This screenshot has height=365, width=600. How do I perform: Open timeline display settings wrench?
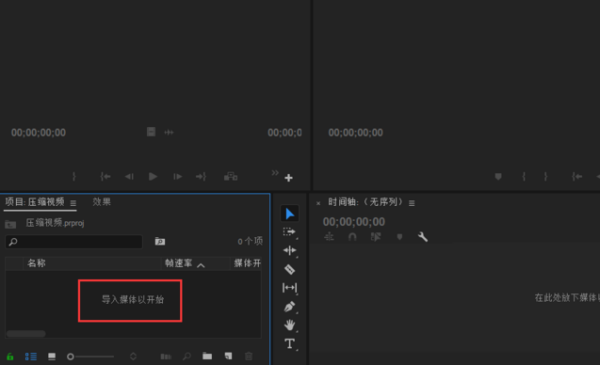[423, 237]
